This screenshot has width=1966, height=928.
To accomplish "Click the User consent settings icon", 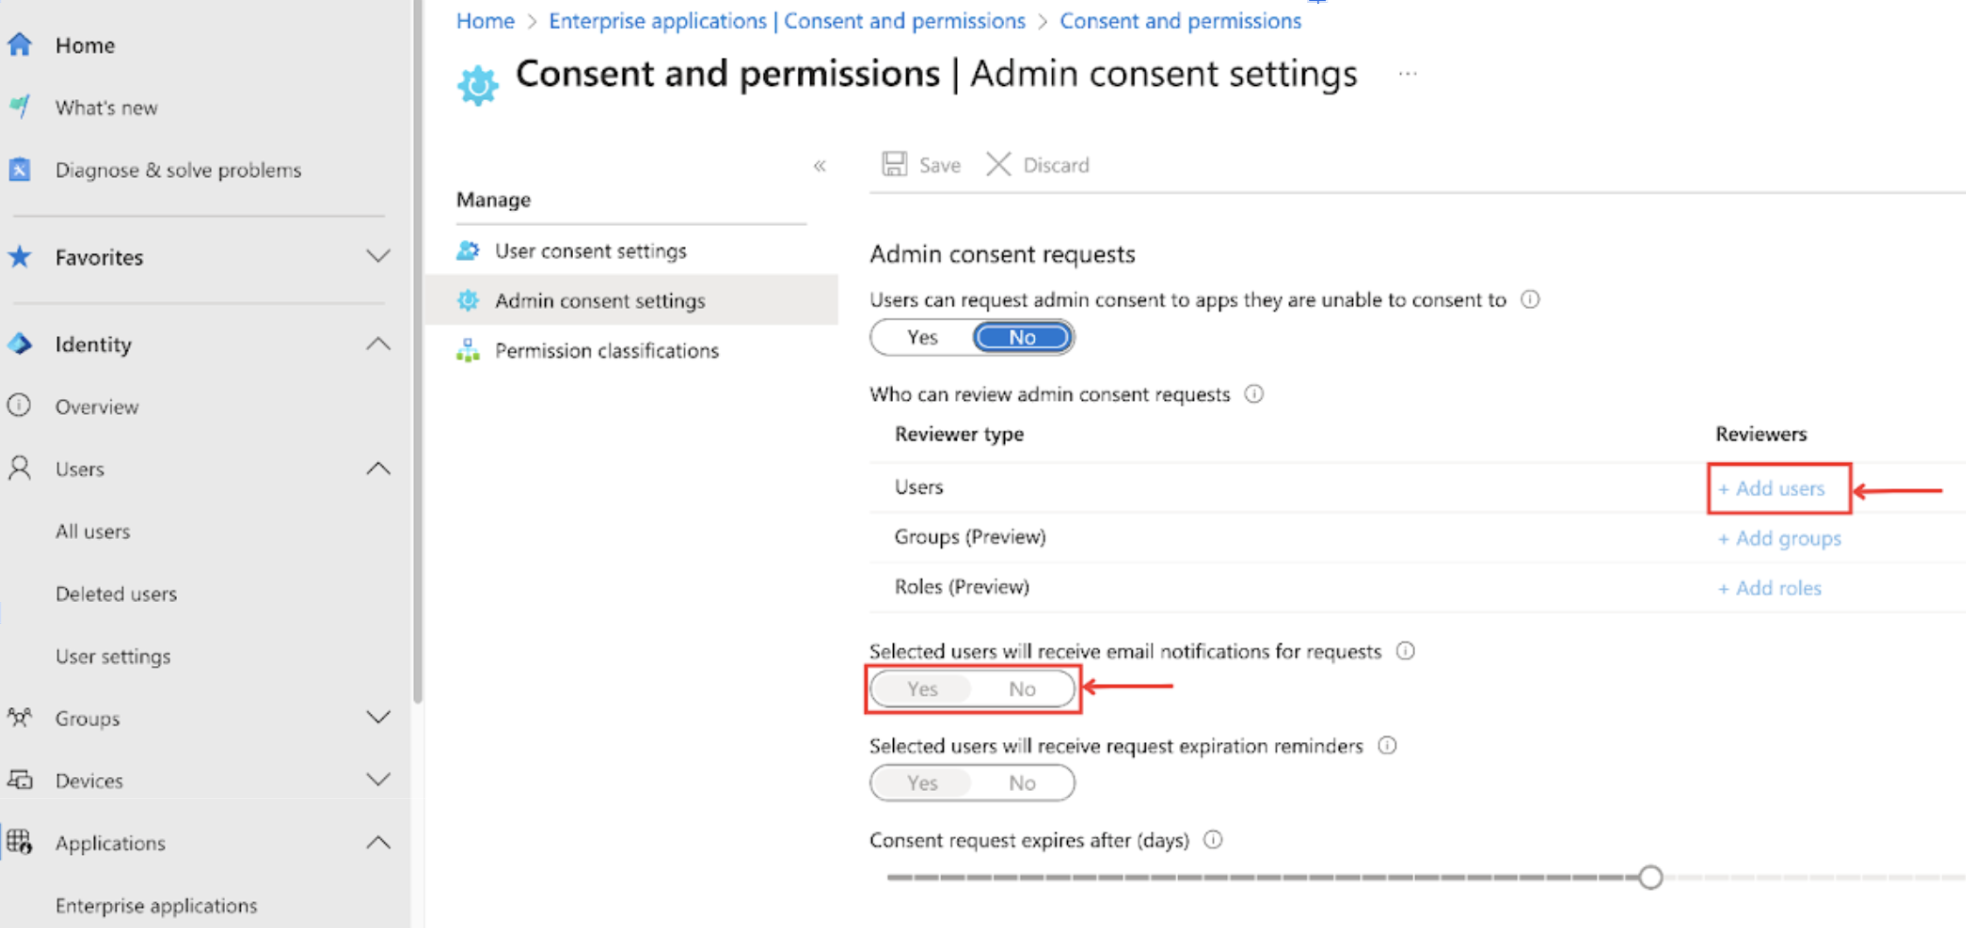I will (467, 250).
